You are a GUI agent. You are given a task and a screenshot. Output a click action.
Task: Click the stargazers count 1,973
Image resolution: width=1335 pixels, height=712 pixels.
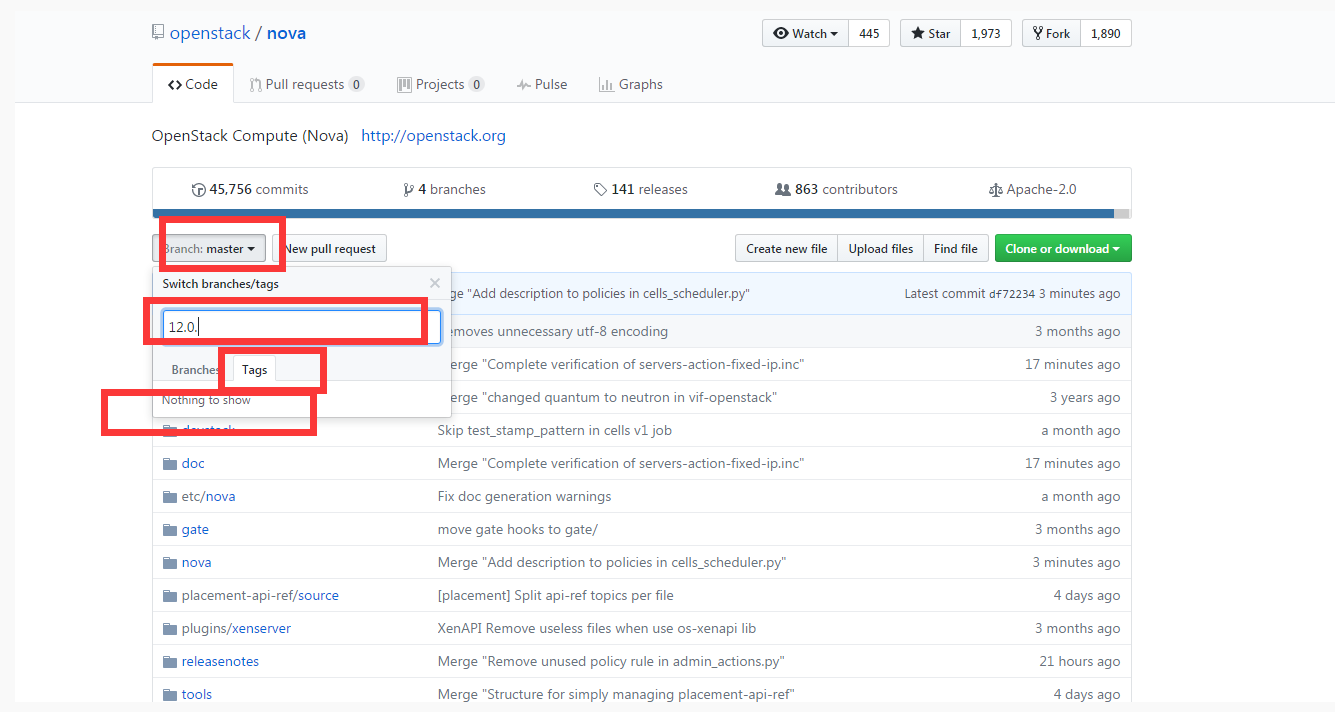(x=986, y=33)
